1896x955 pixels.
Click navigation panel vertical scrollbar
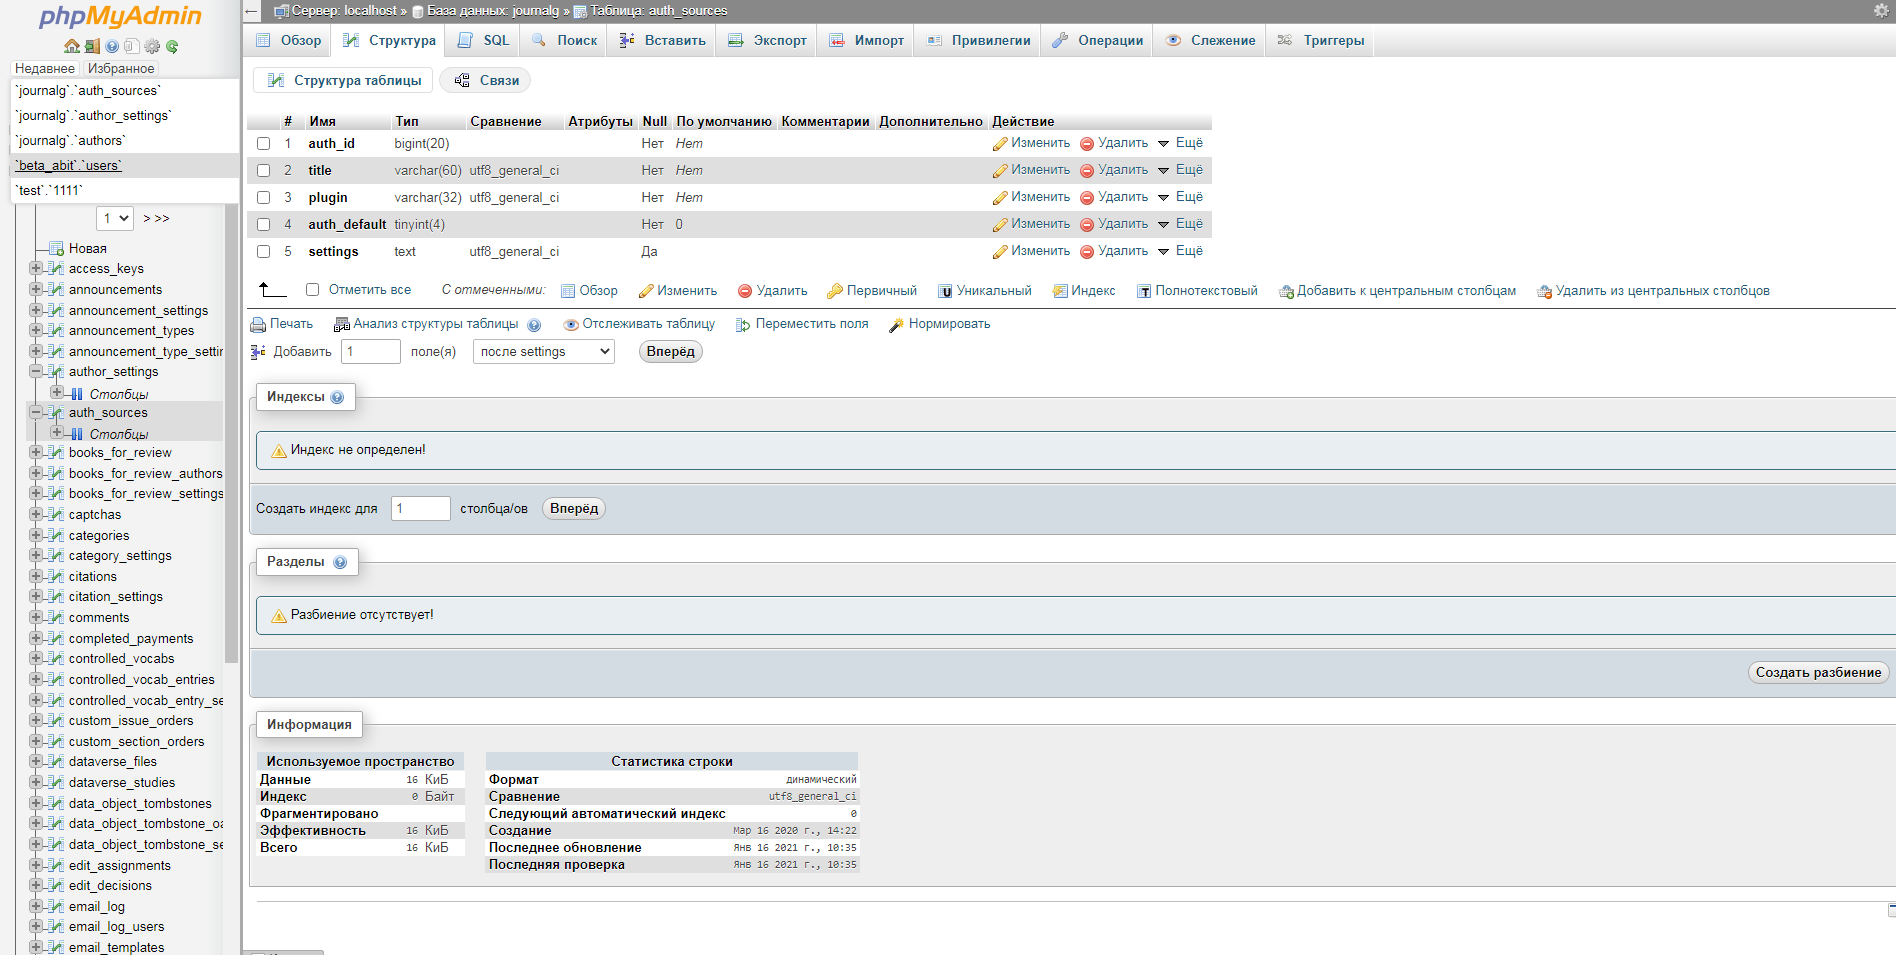point(232,433)
